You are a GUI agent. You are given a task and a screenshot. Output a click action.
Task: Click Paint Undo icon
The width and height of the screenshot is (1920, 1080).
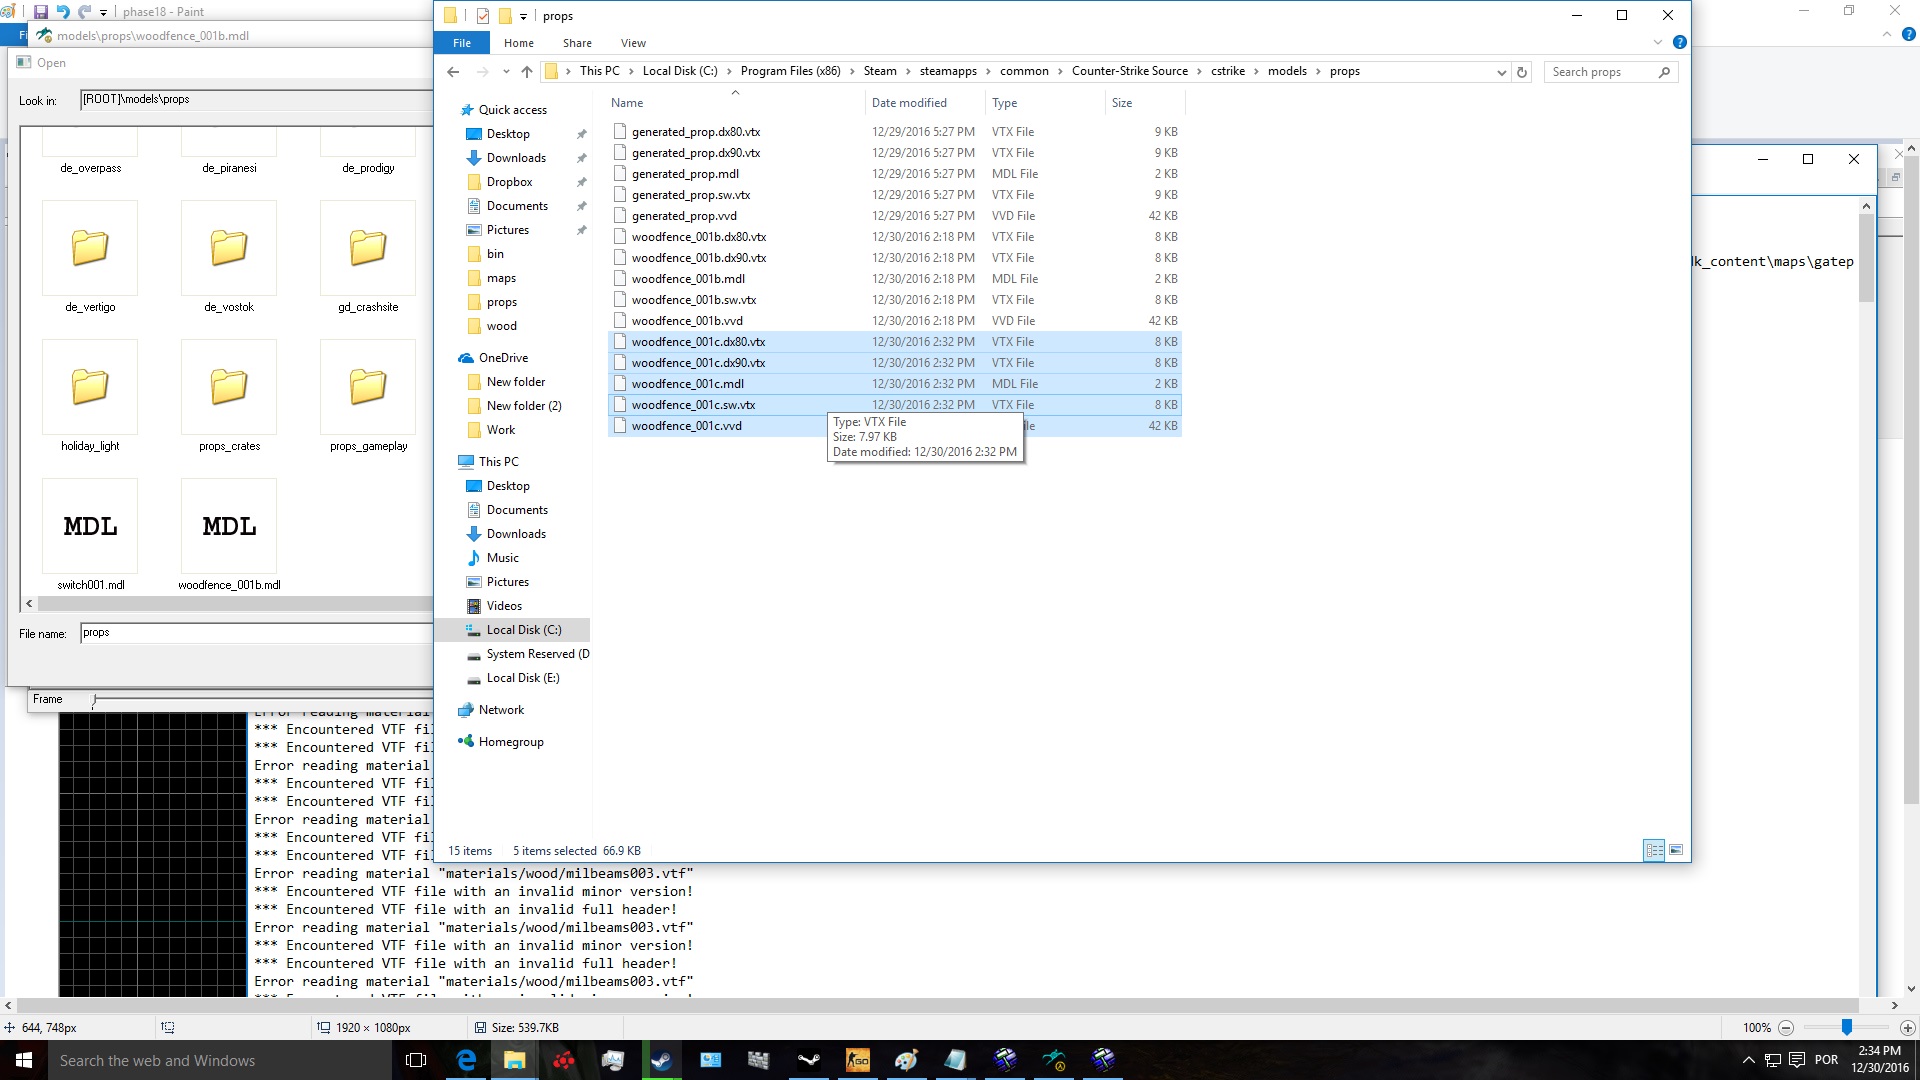point(63,12)
